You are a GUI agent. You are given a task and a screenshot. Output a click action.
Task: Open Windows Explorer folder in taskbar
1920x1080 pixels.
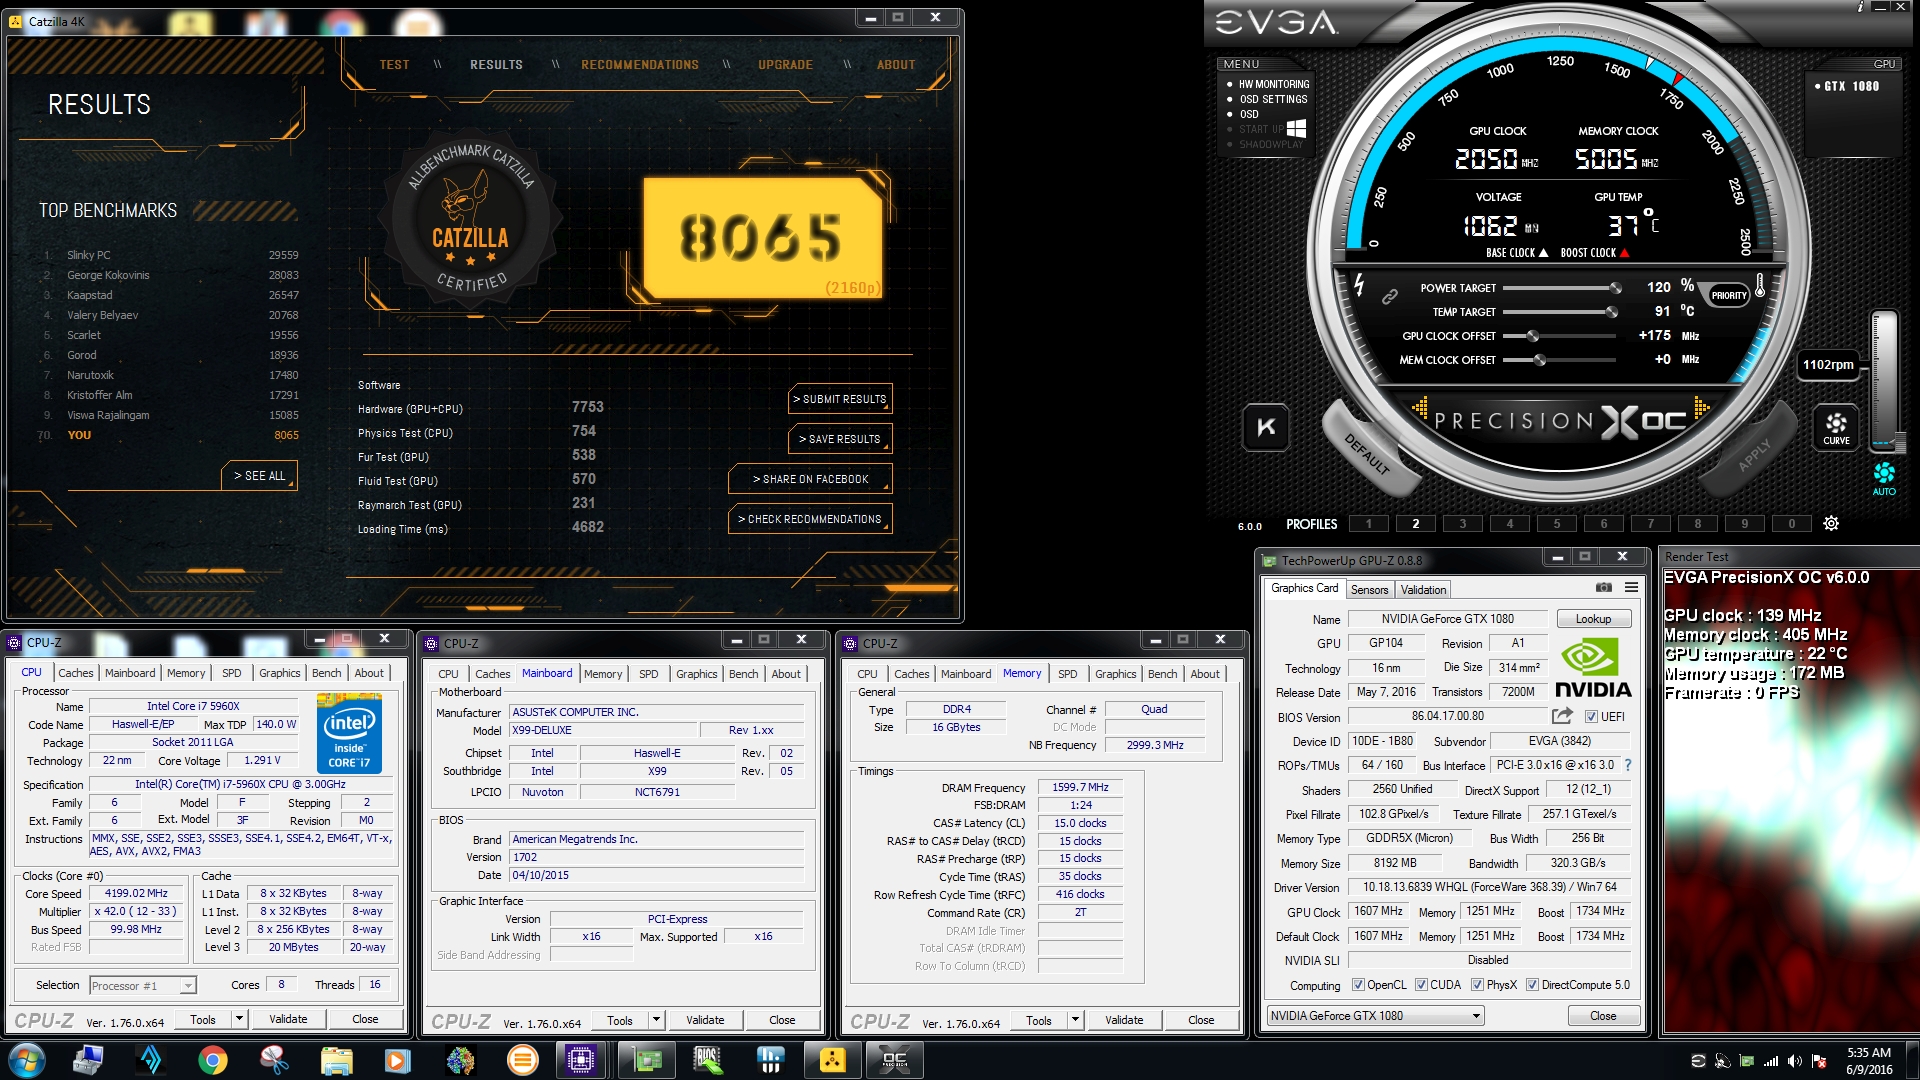(x=337, y=1060)
